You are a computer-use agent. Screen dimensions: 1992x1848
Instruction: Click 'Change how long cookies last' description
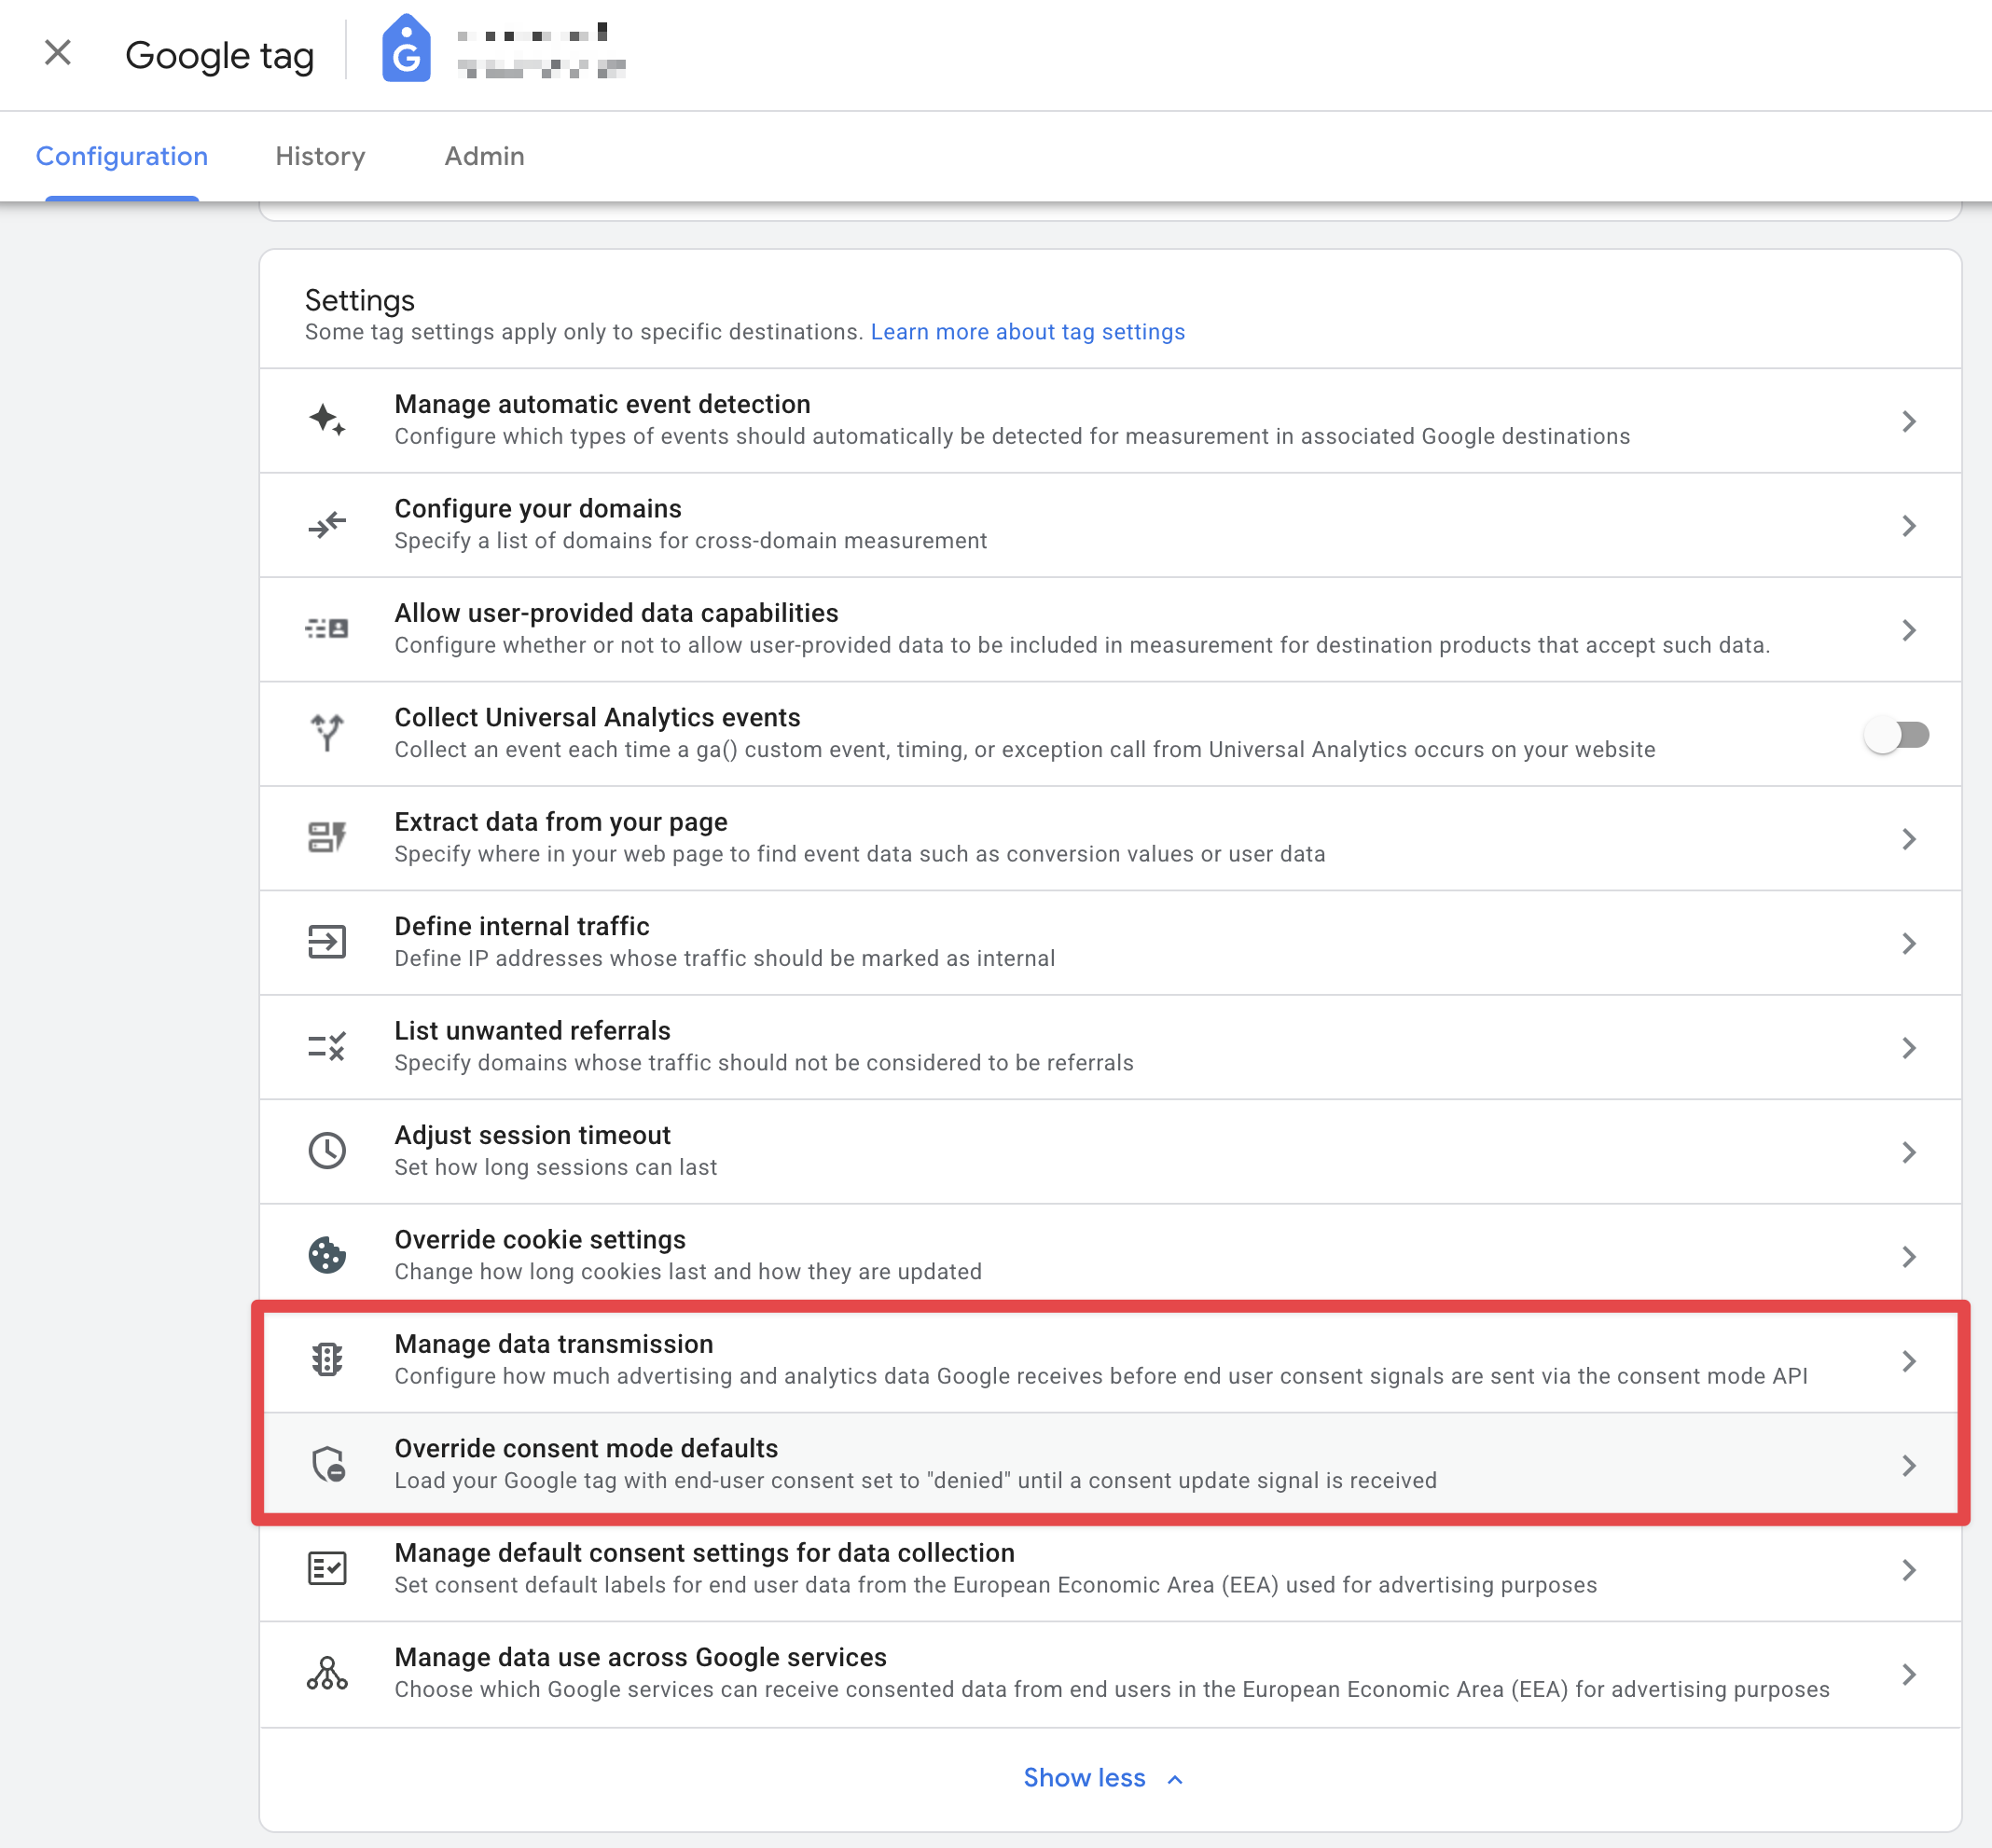(x=688, y=1272)
